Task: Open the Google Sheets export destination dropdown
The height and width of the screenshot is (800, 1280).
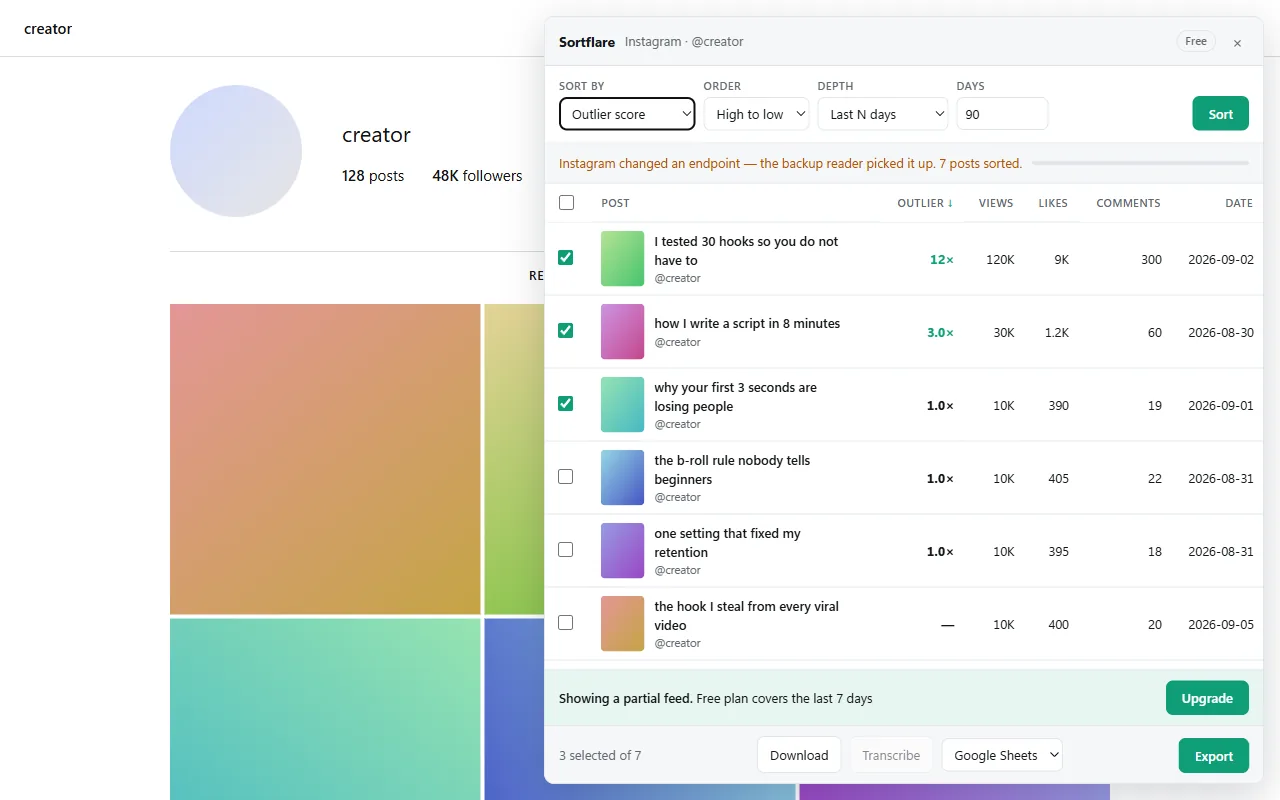Action: (x=1002, y=755)
